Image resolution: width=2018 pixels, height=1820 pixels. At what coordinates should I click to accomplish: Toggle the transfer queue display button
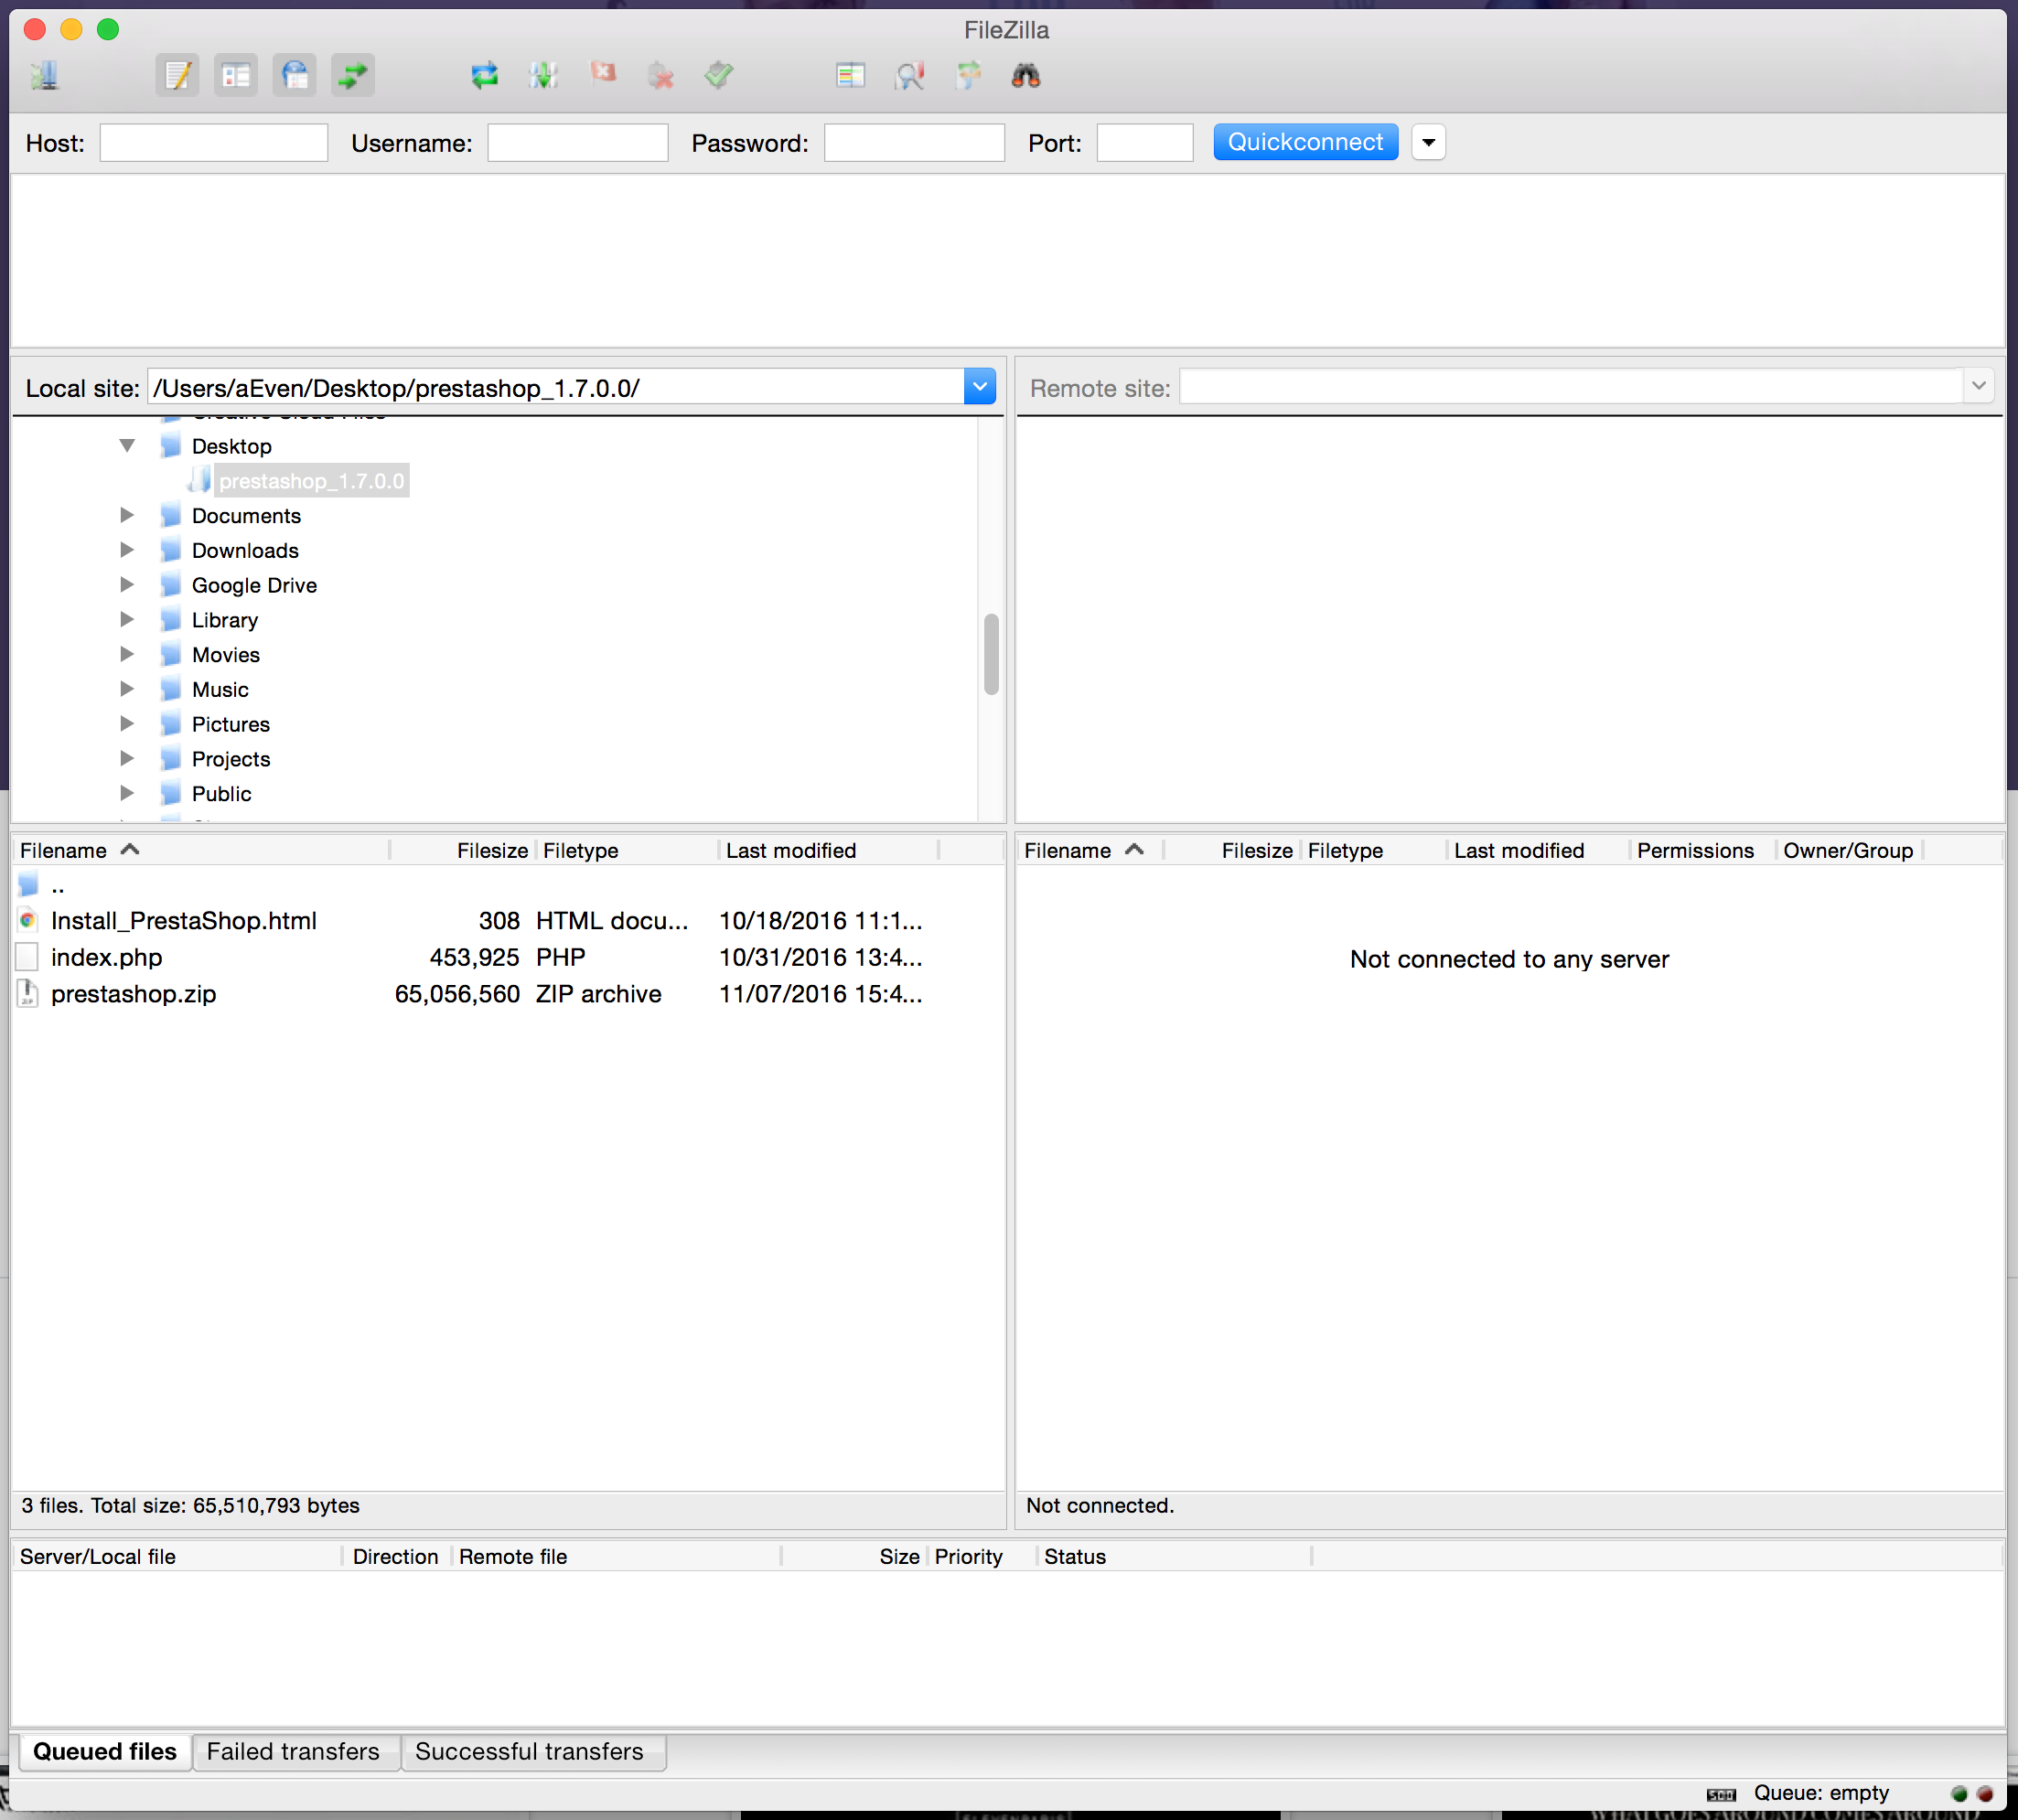(353, 75)
